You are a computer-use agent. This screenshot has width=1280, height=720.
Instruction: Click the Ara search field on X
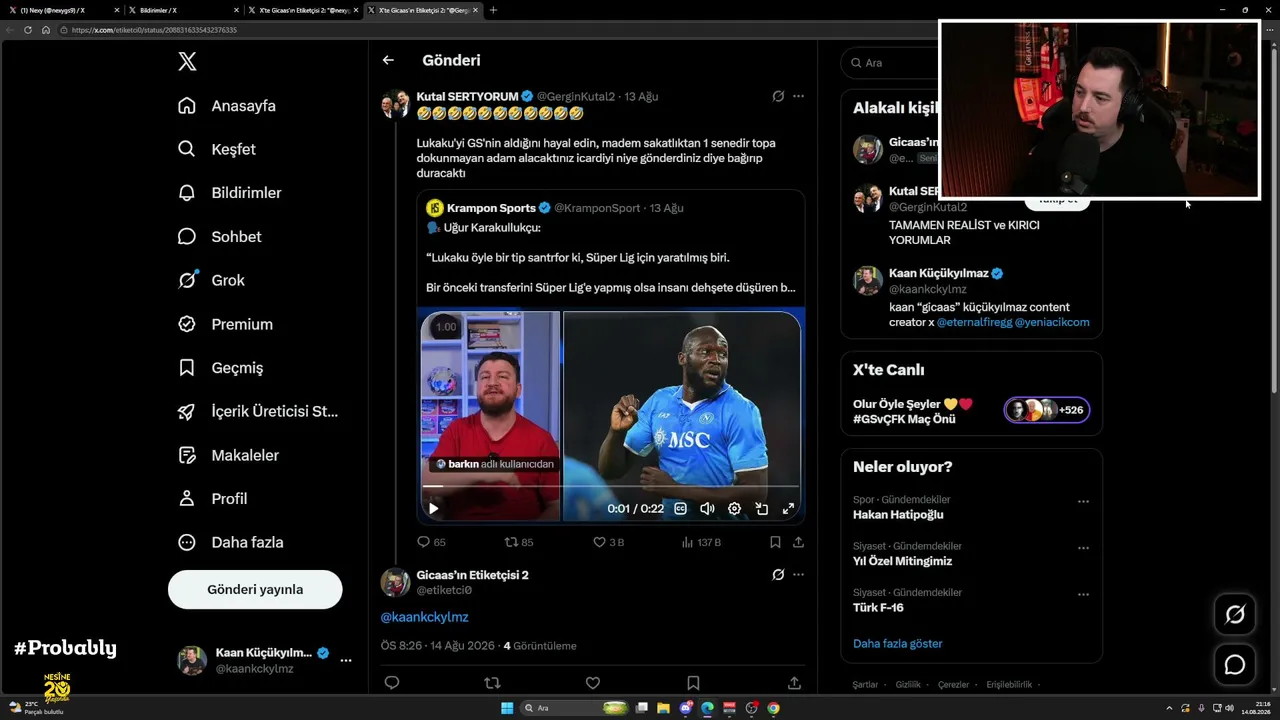890,62
